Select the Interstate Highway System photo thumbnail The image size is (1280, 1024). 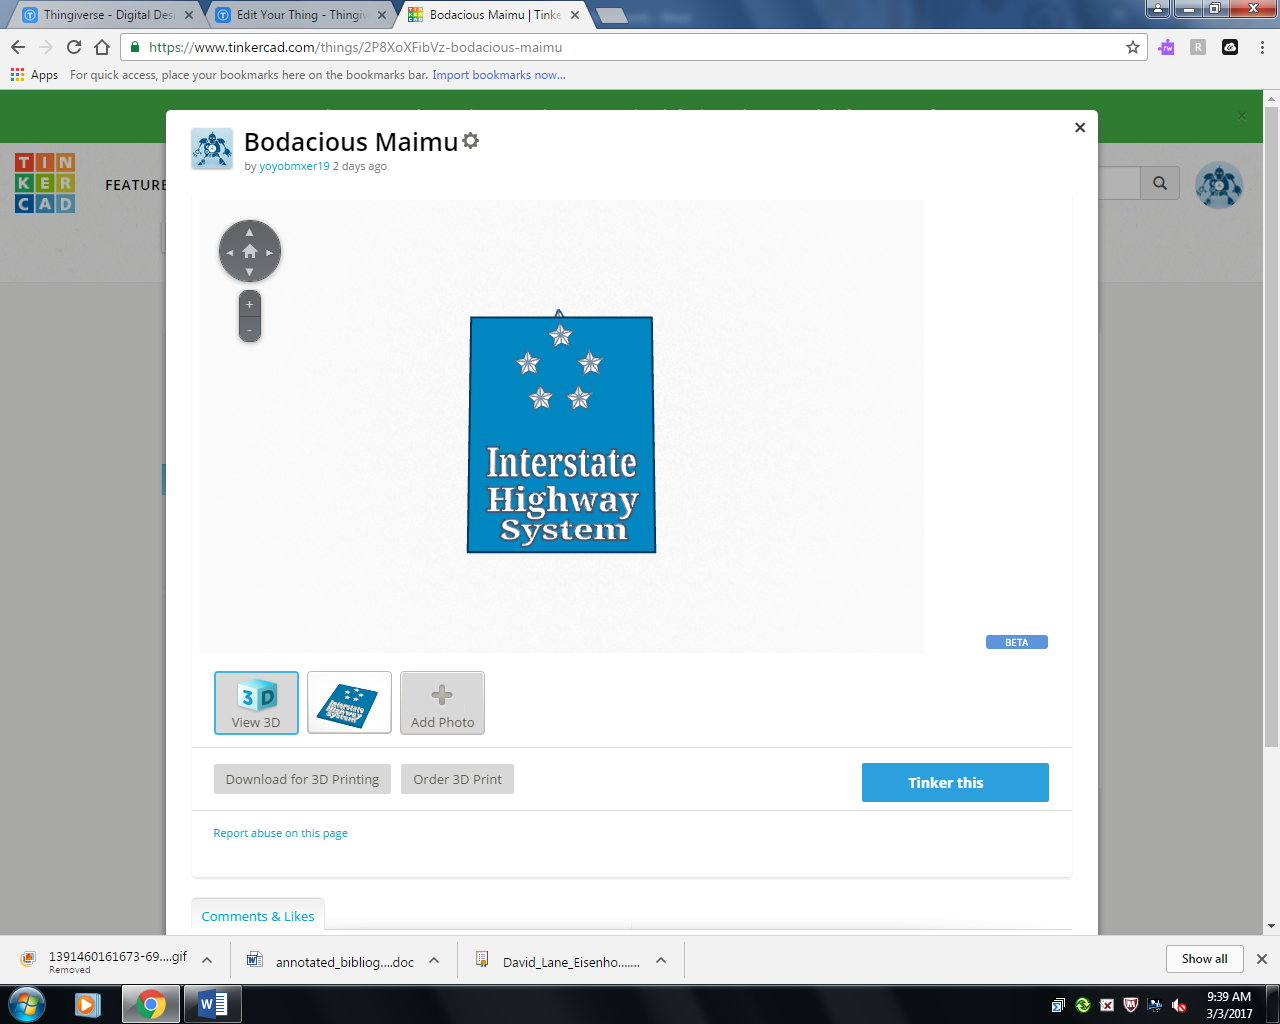349,703
